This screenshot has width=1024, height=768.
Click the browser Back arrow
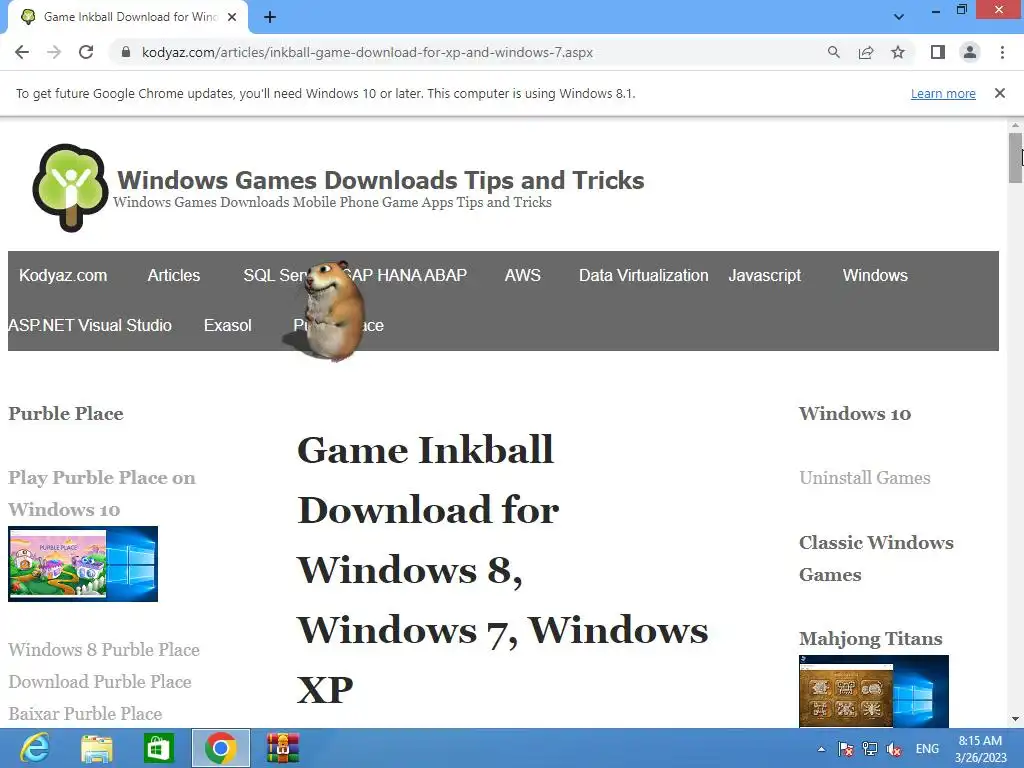click(22, 52)
